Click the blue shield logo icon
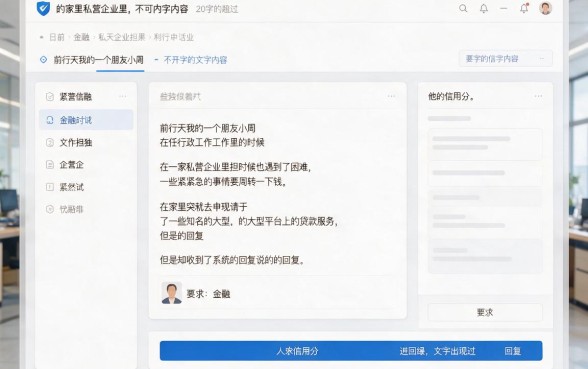This screenshot has width=588, height=369. [x=43, y=8]
